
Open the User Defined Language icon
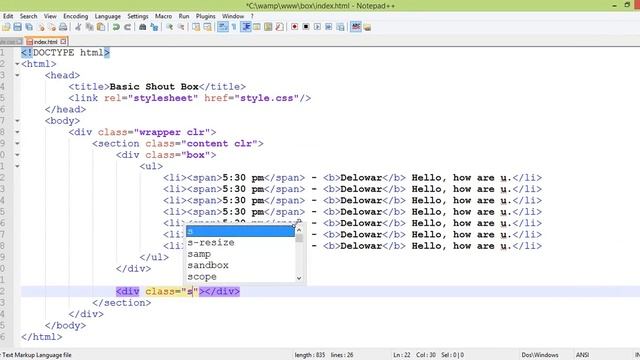click(x=257, y=27)
